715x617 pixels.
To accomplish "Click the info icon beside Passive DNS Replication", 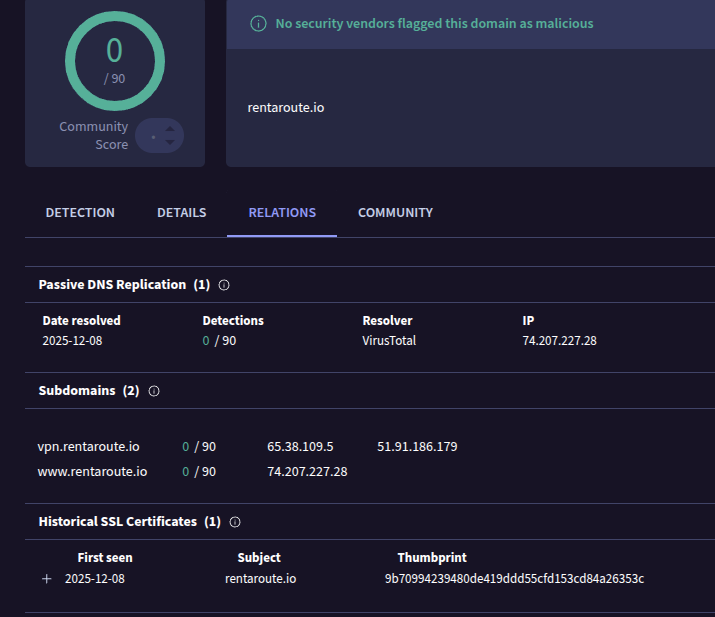I will pyautogui.click(x=224, y=285).
